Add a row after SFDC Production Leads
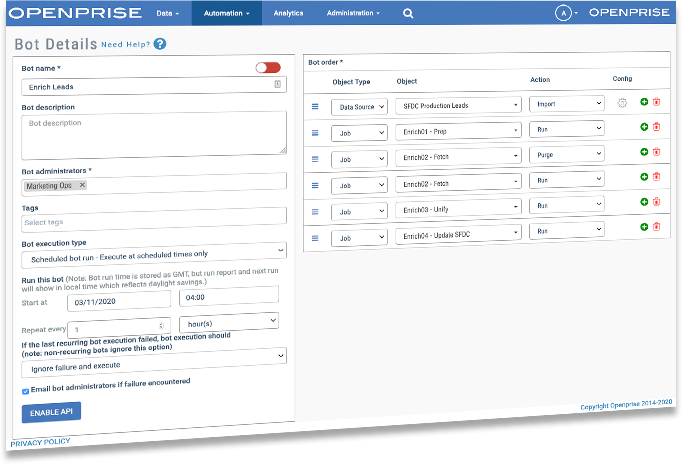Viewport: 682px width, 465px height. pos(644,102)
